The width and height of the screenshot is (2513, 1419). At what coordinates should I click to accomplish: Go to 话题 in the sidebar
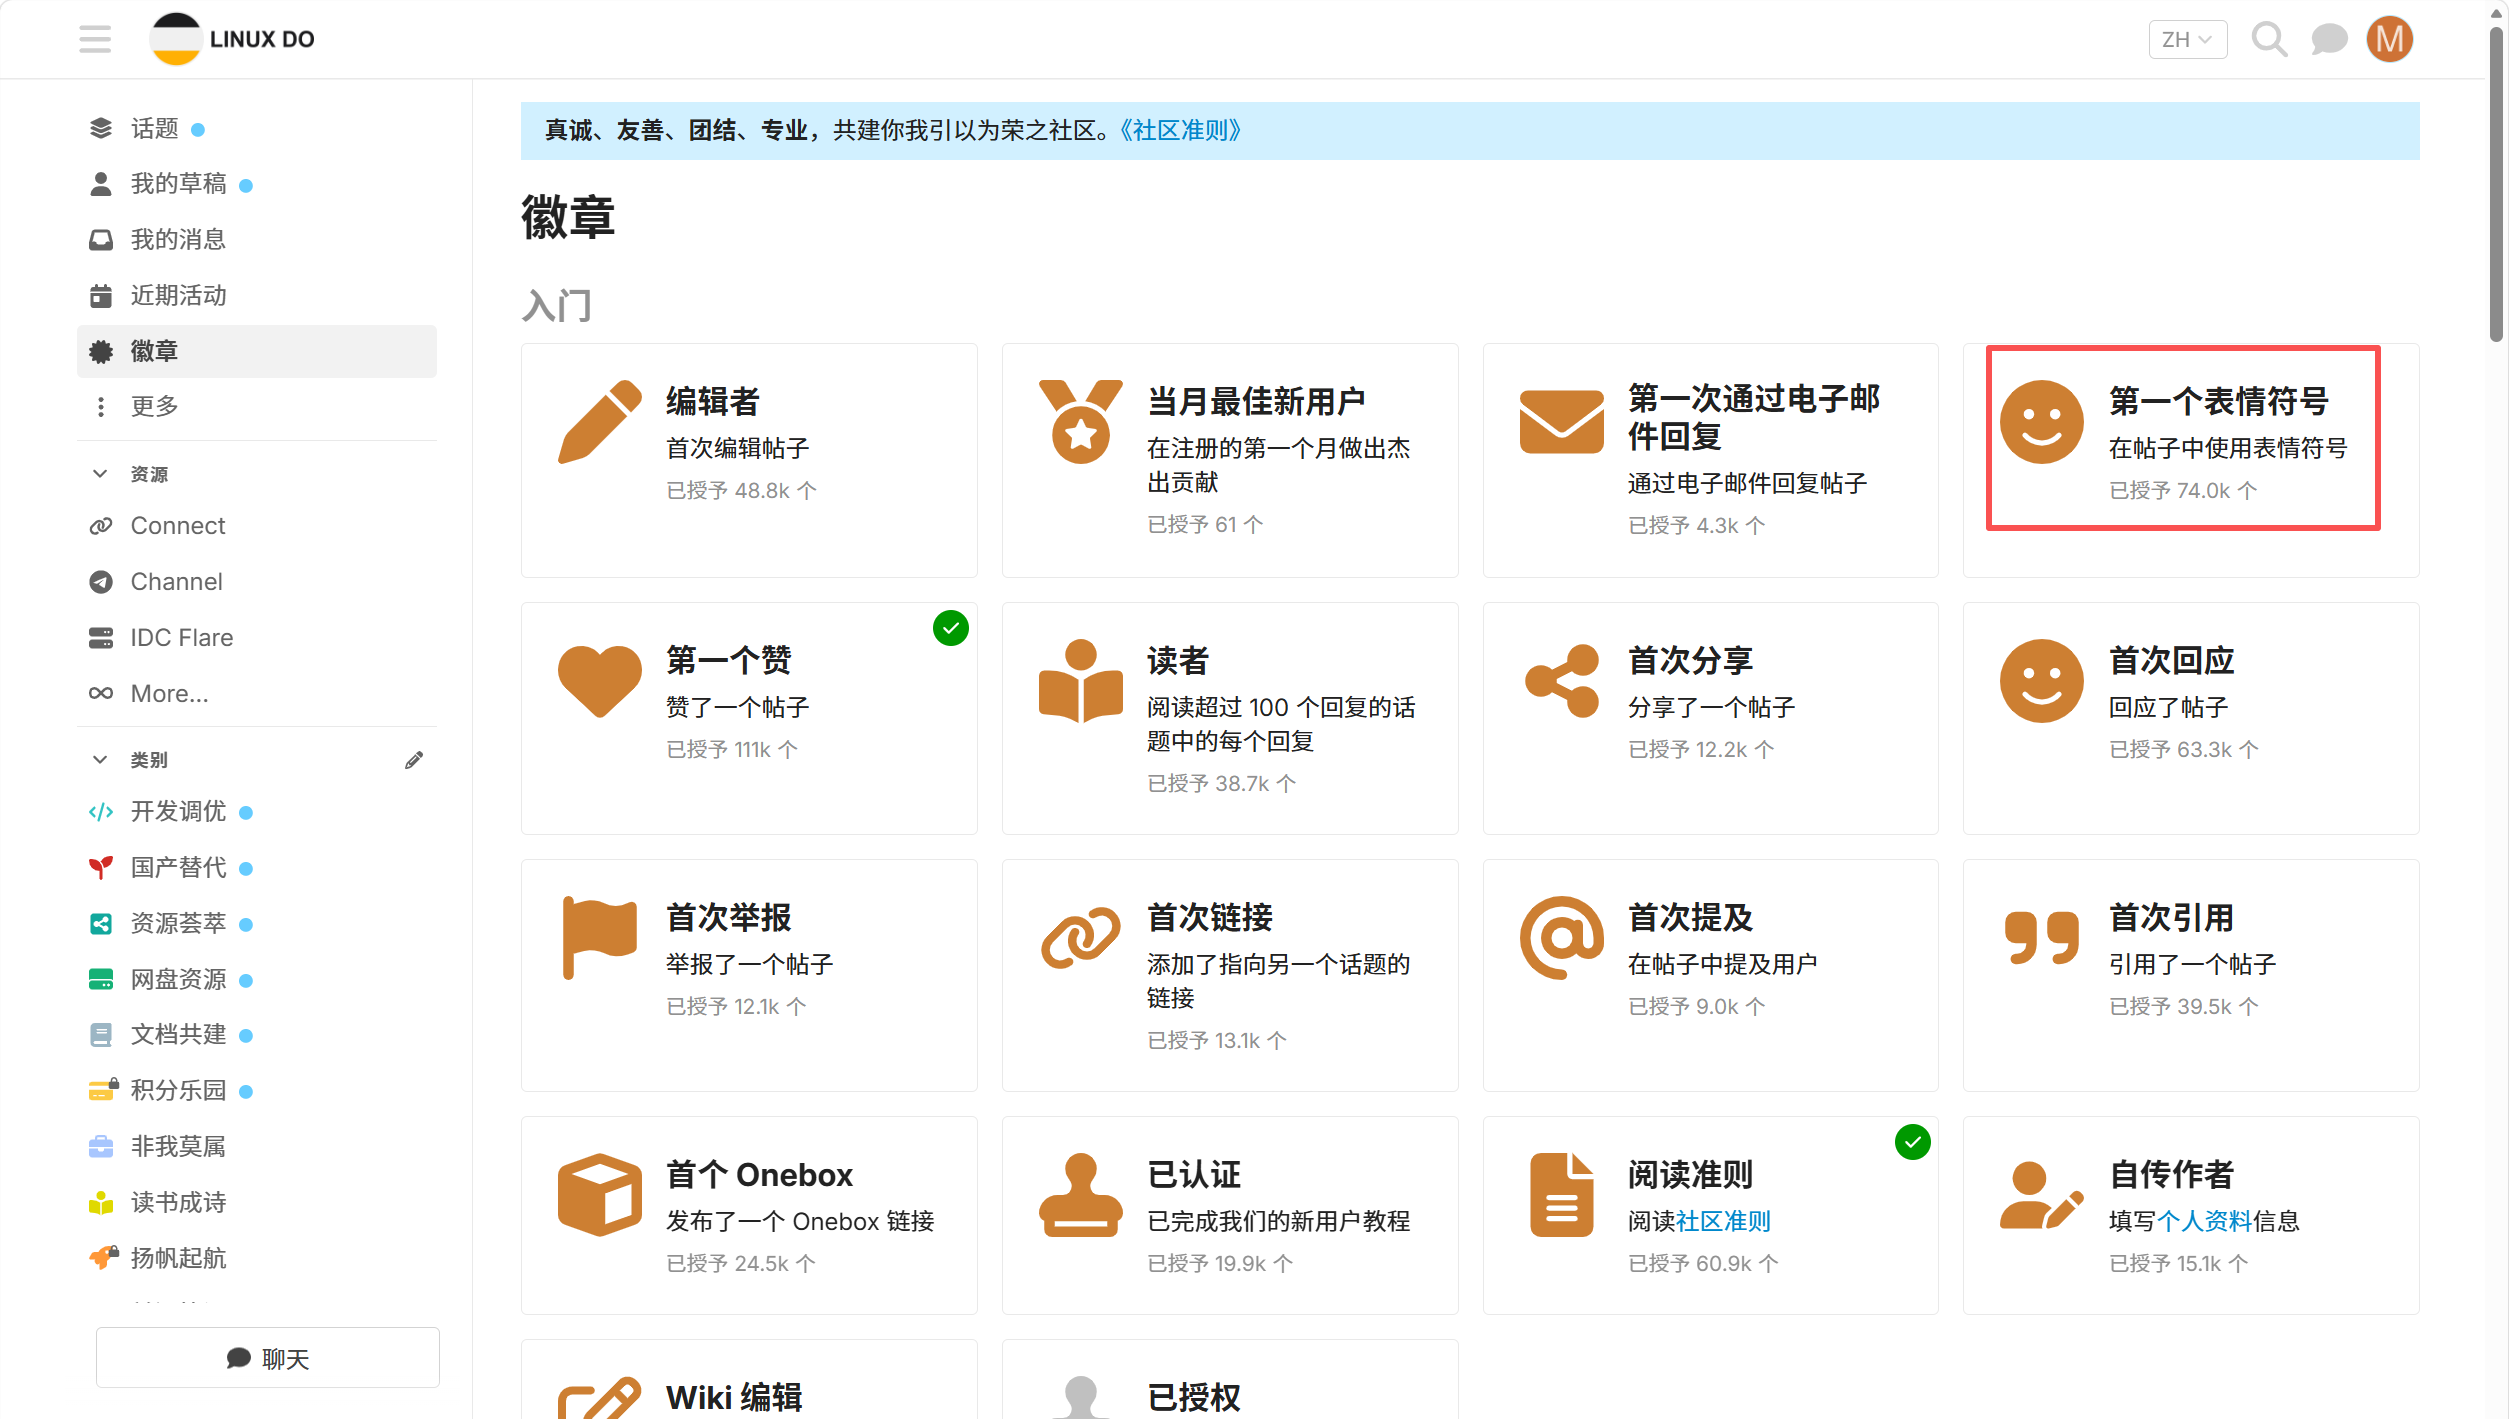[x=256, y=128]
